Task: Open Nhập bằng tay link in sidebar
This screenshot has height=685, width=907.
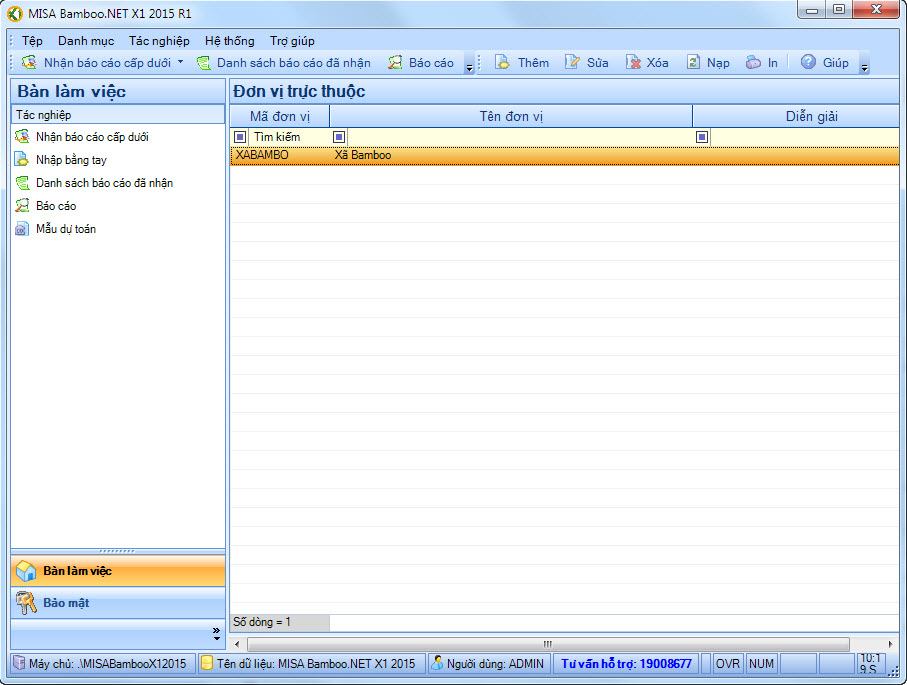Action: pyautogui.click(x=71, y=160)
